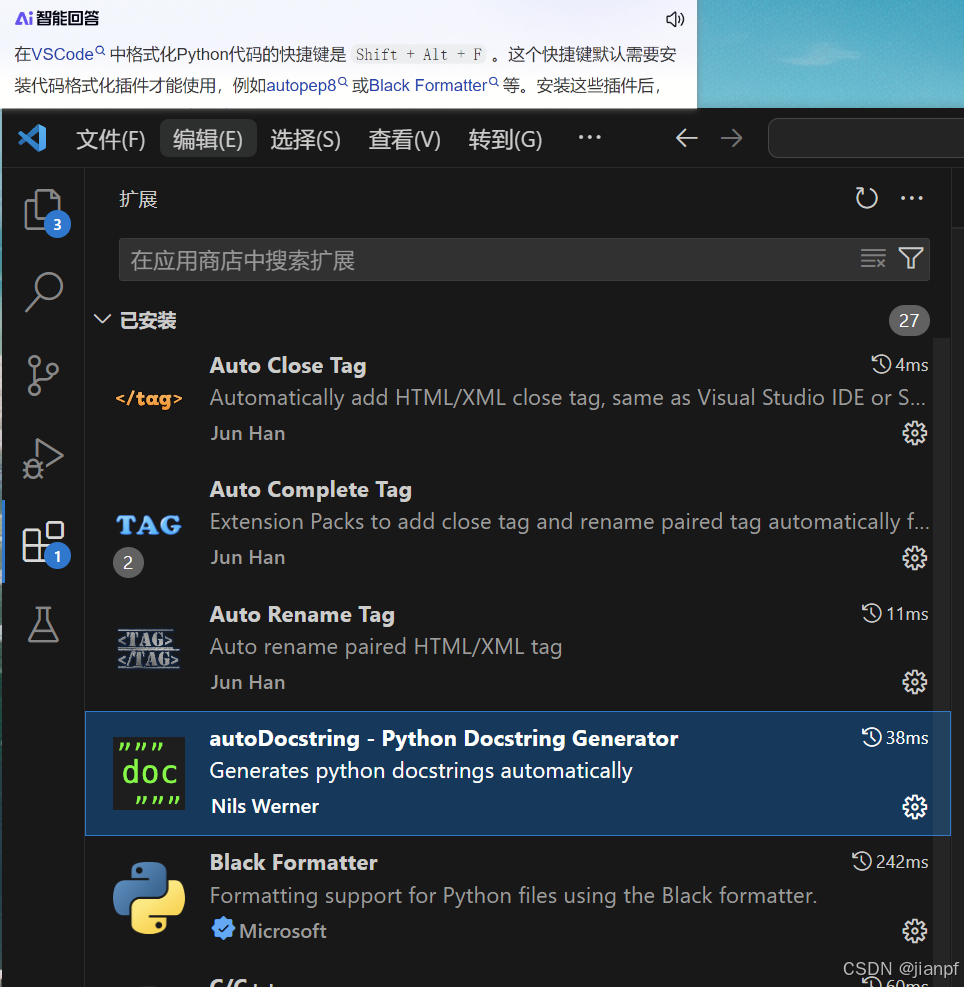Viewport: 964px width, 987px height.
Task: Refresh the extensions list
Action: tap(866, 198)
